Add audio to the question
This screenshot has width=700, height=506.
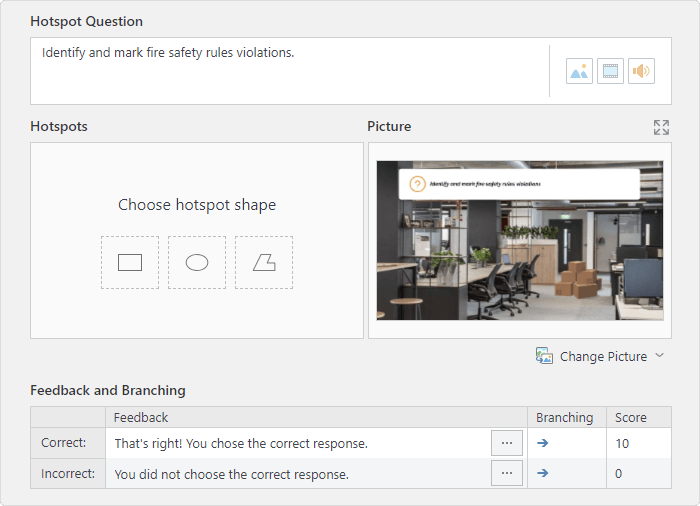(x=641, y=71)
